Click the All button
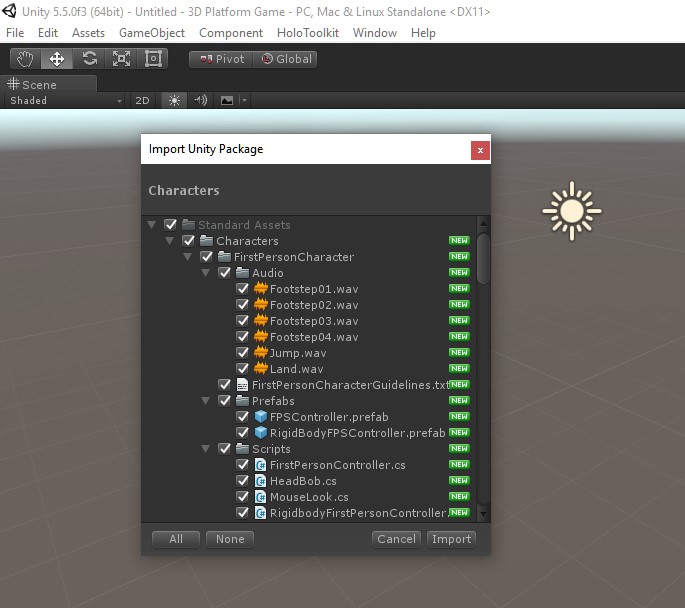 (176, 539)
